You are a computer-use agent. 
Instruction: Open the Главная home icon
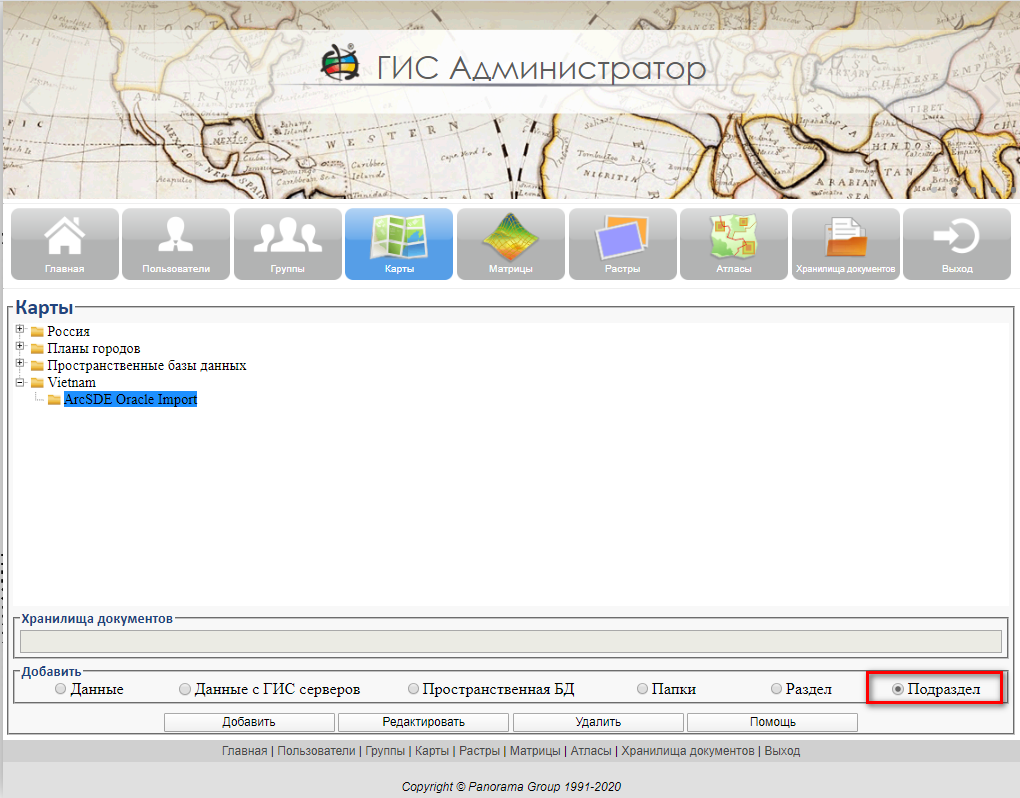(x=65, y=243)
